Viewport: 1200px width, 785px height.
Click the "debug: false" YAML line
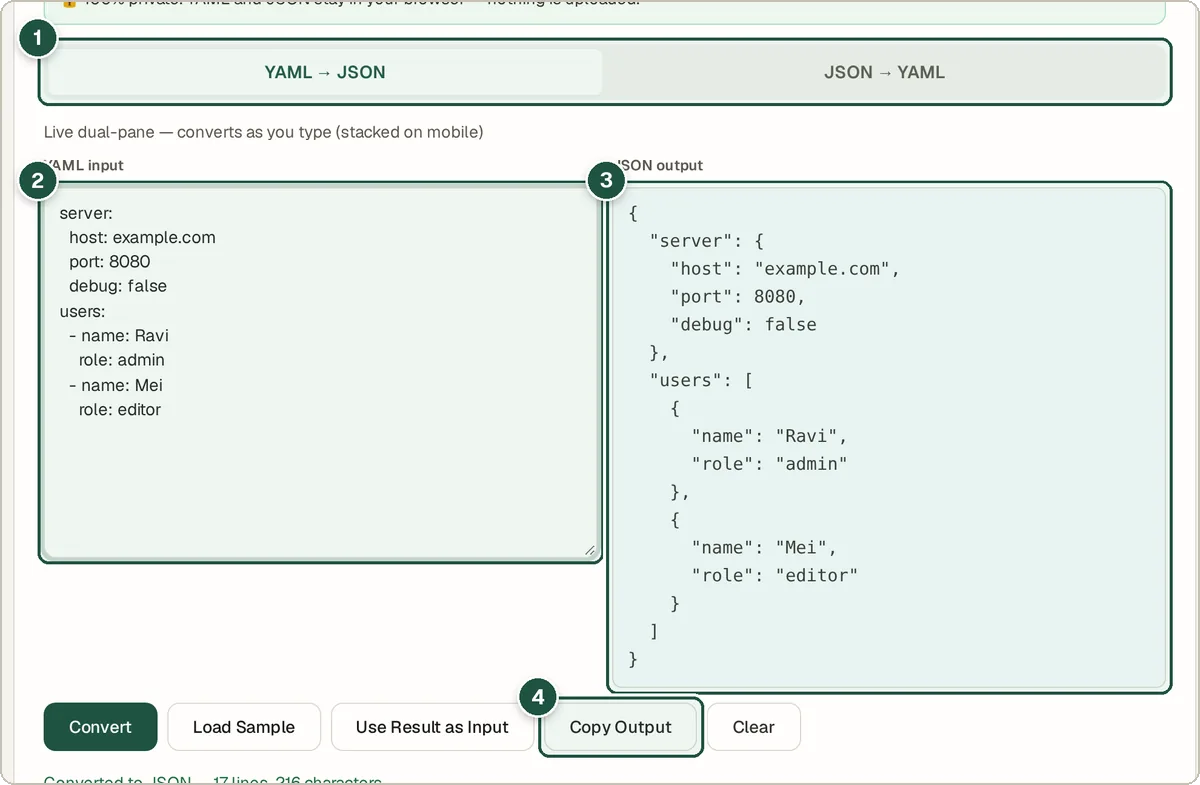point(118,286)
